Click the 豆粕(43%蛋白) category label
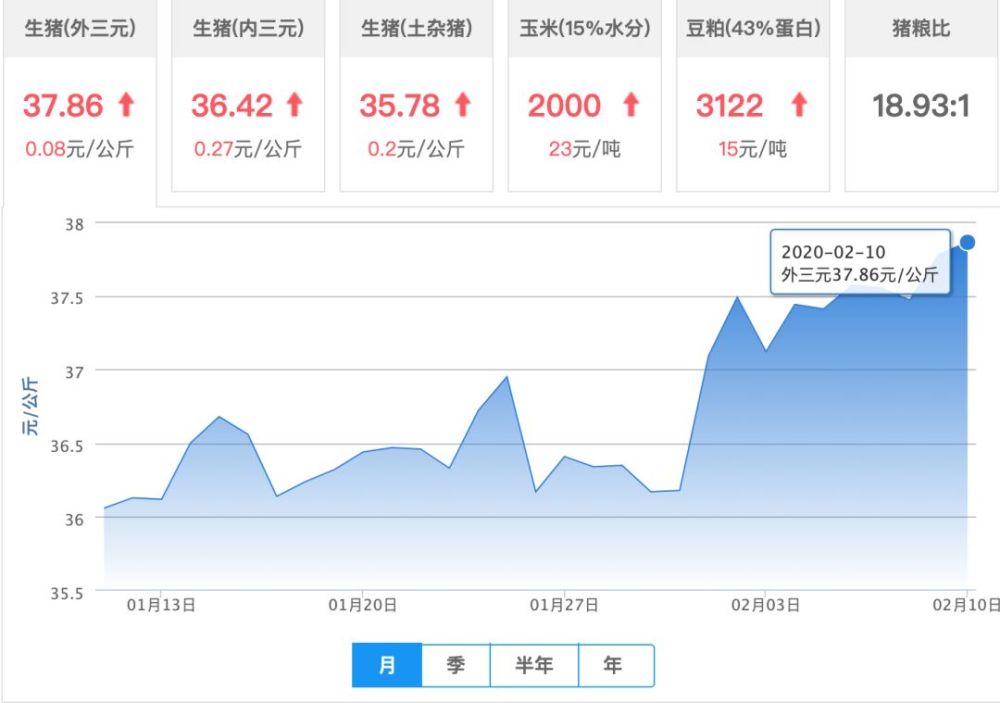 (x=751, y=29)
